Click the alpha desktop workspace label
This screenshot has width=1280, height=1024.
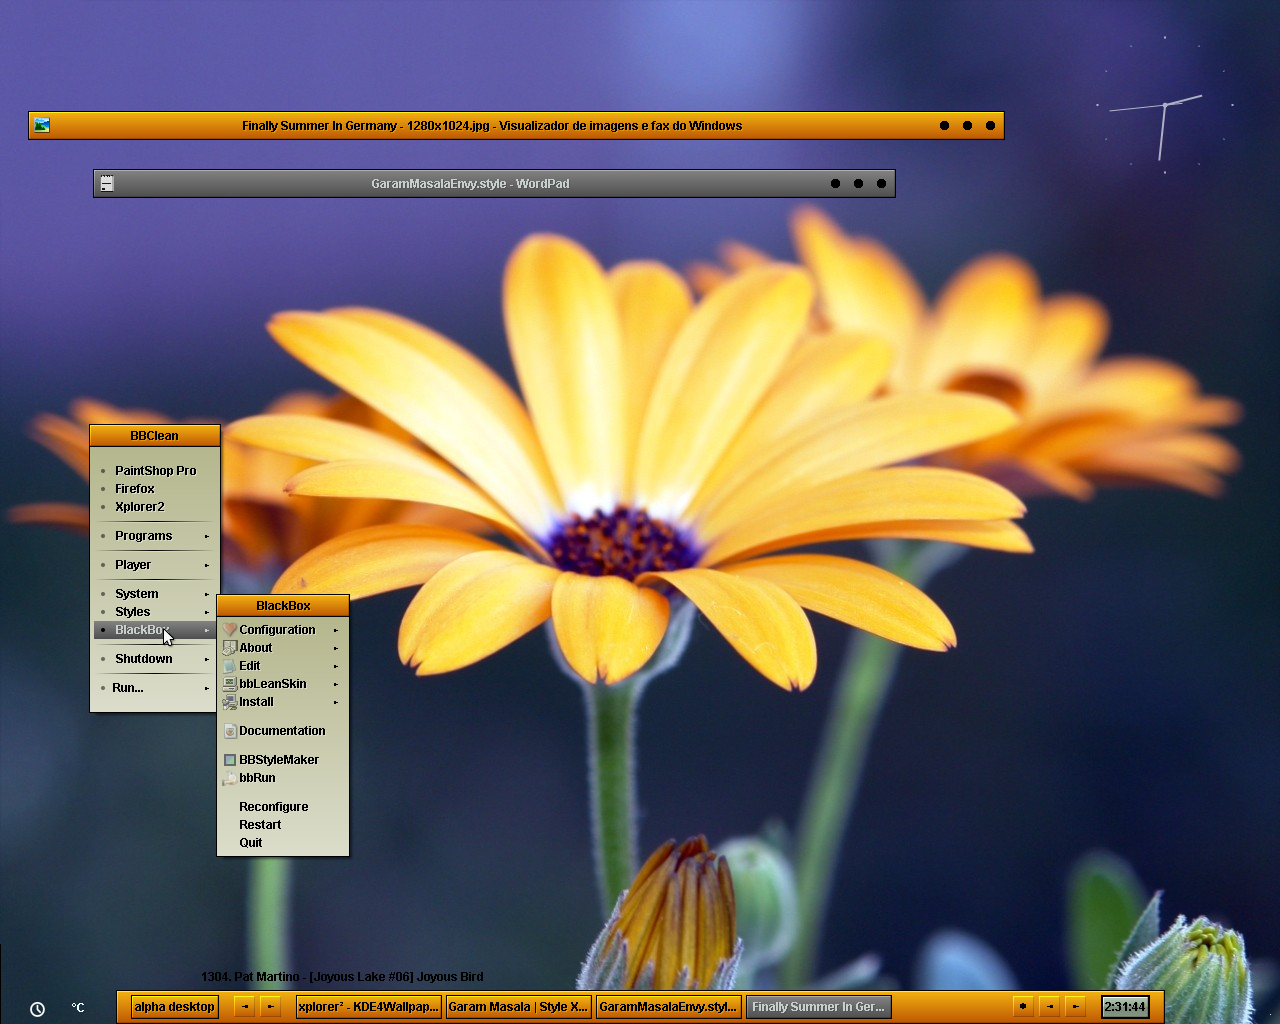pyautogui.click(x=174, y=1007)
